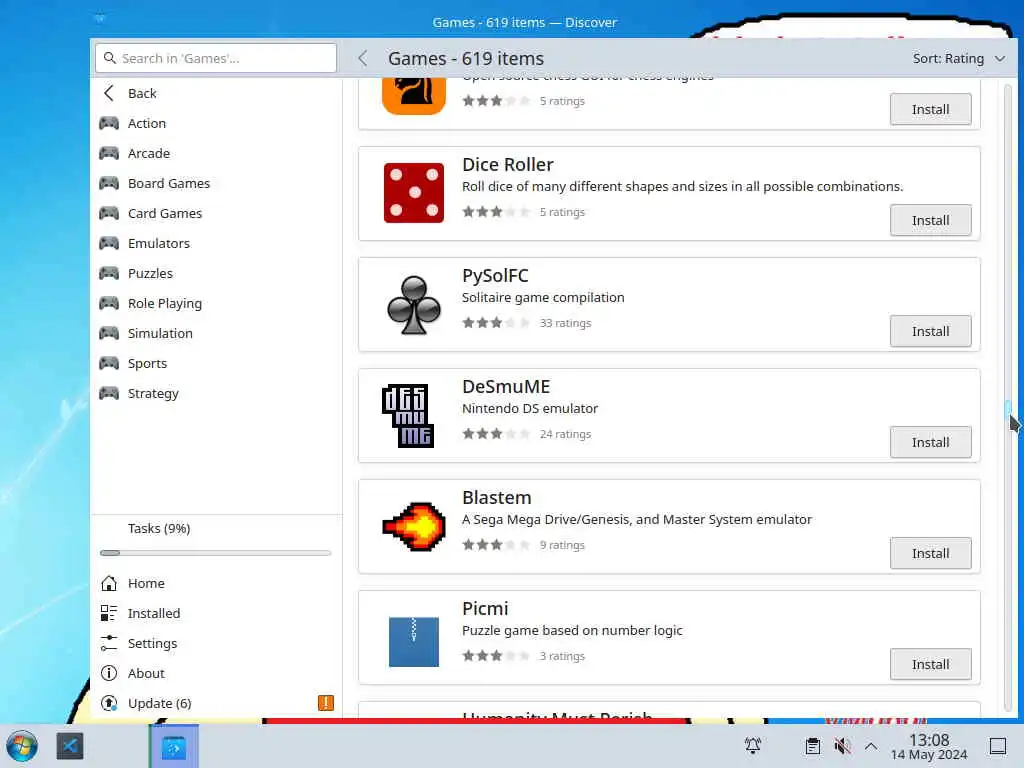Click the Home house icon
Image resolution: width=1024 pixels, height=768 pixels.
tap(109, 583)
